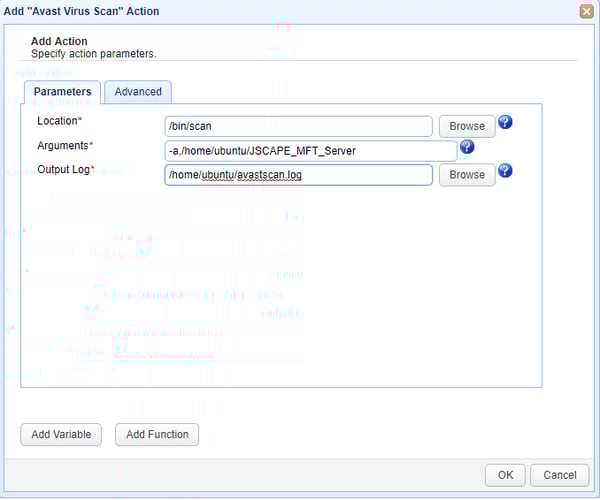Open the Advanced tab
The image size is (600, 500).
pos(138,92)
